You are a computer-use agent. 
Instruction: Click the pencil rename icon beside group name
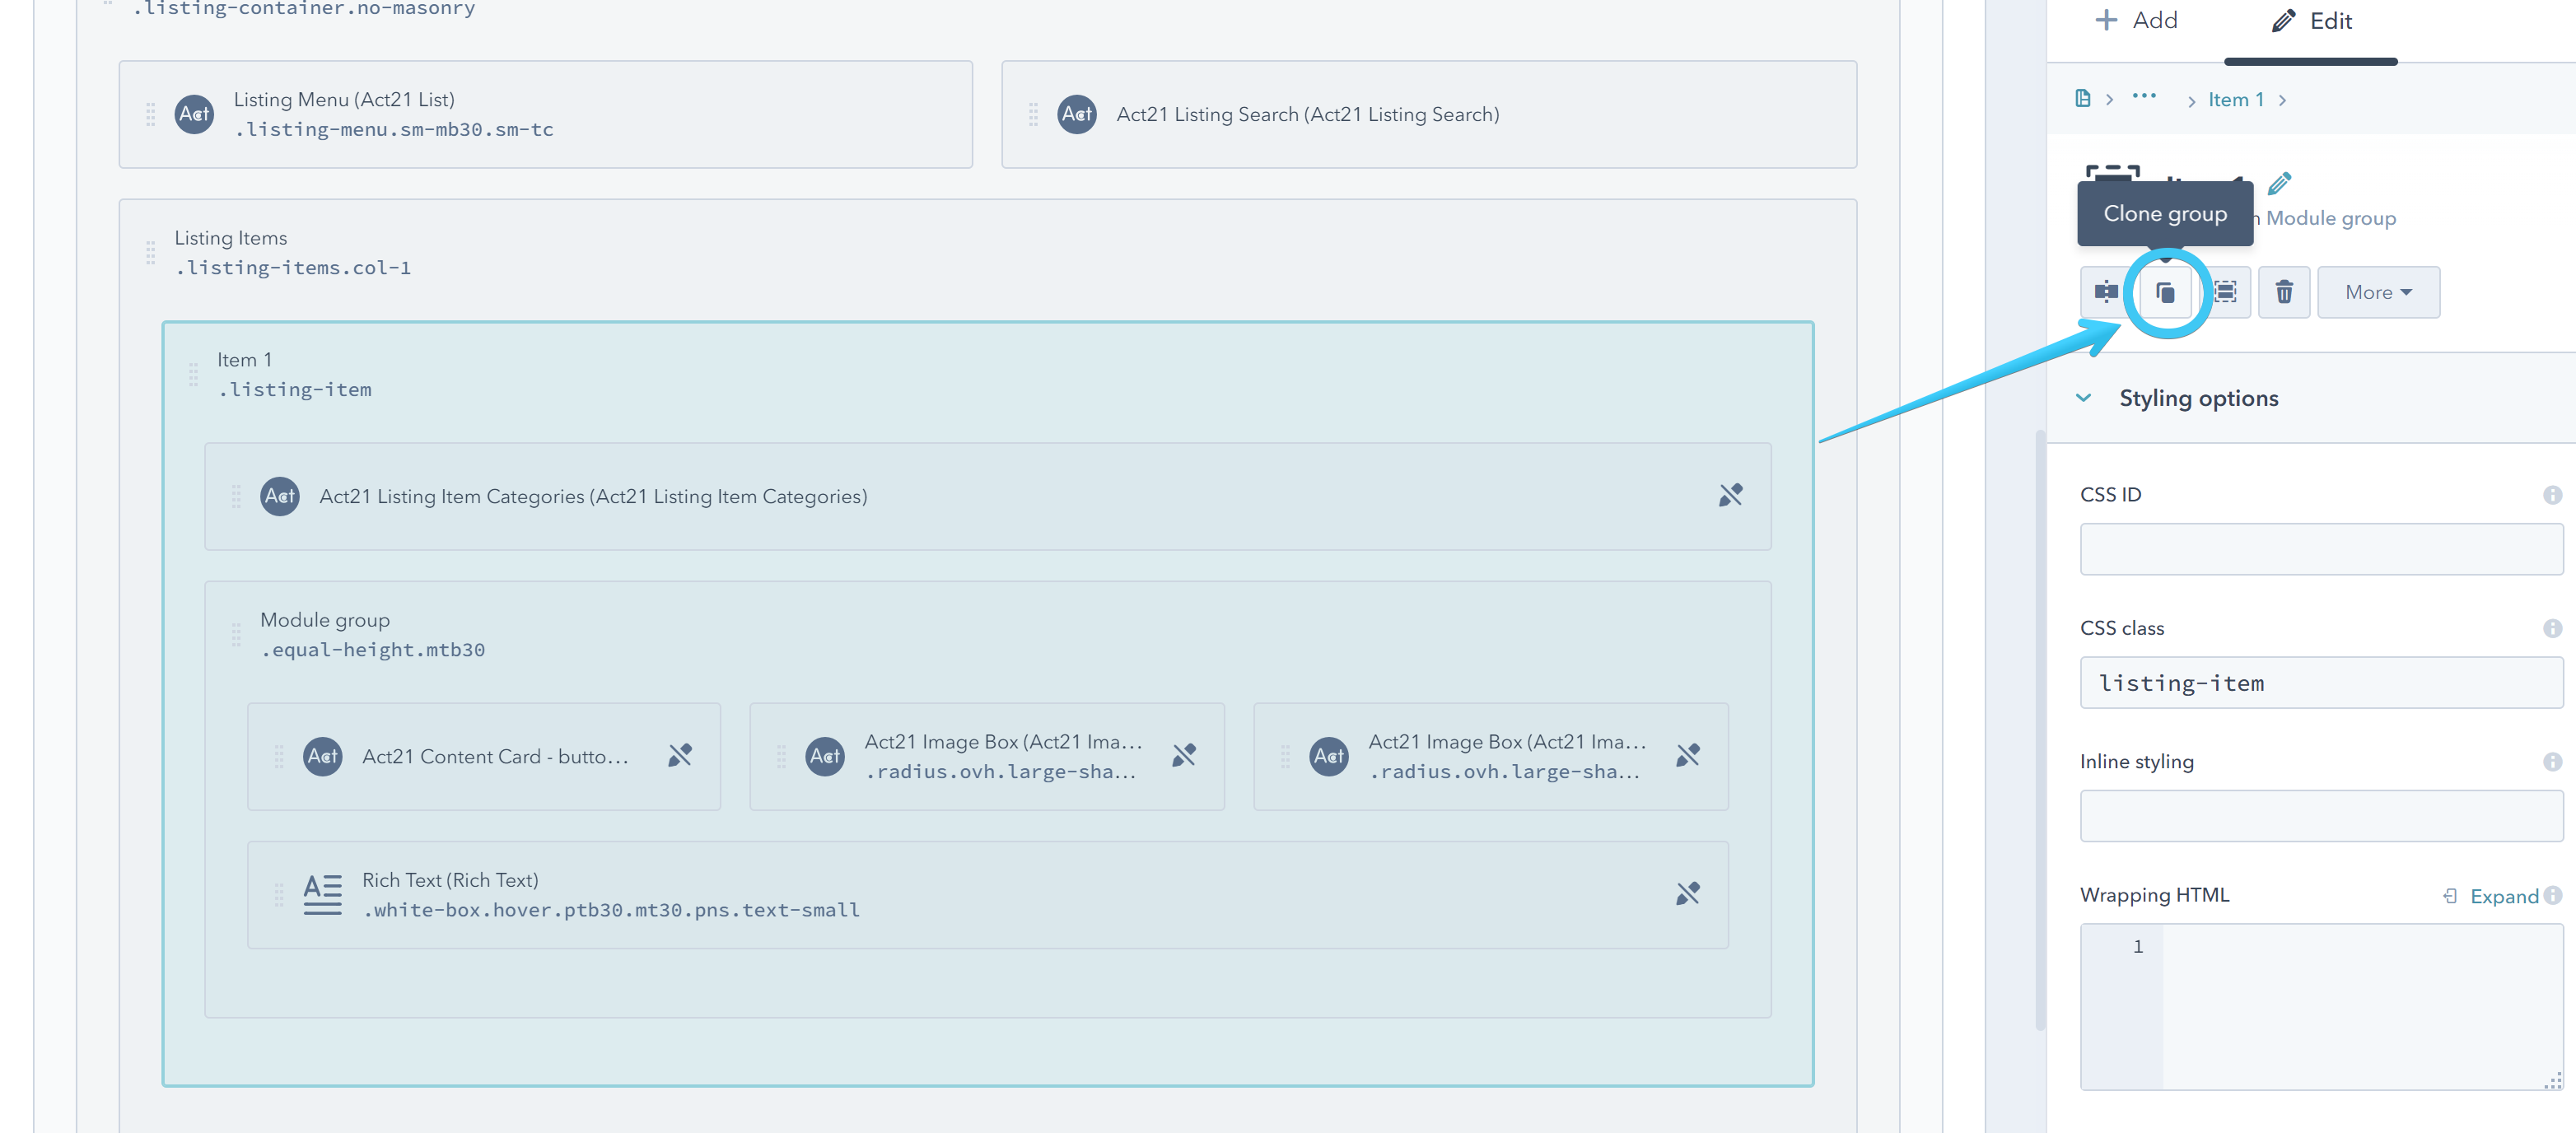(x=2279, y=184)
